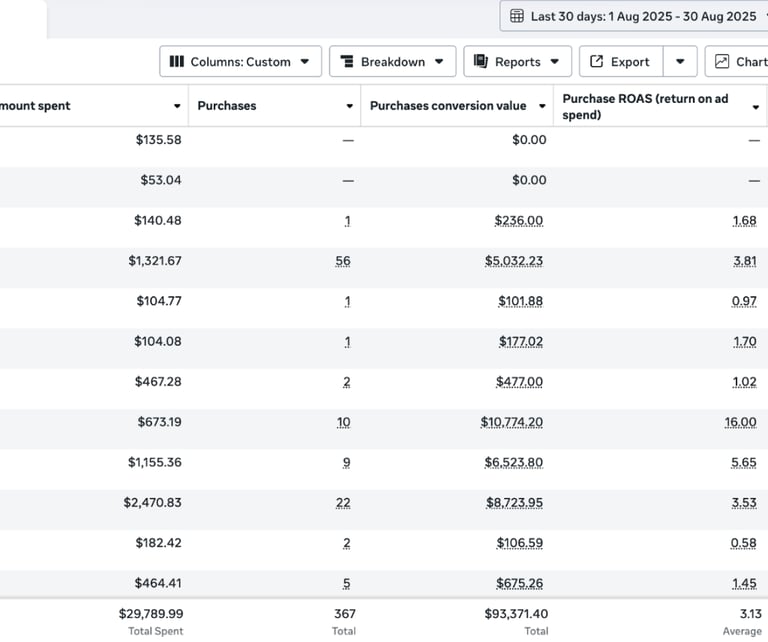This screenshot has width=768, height=642.
Task: Open Purchase ROAS header arrow
Action: coord(755,107)
